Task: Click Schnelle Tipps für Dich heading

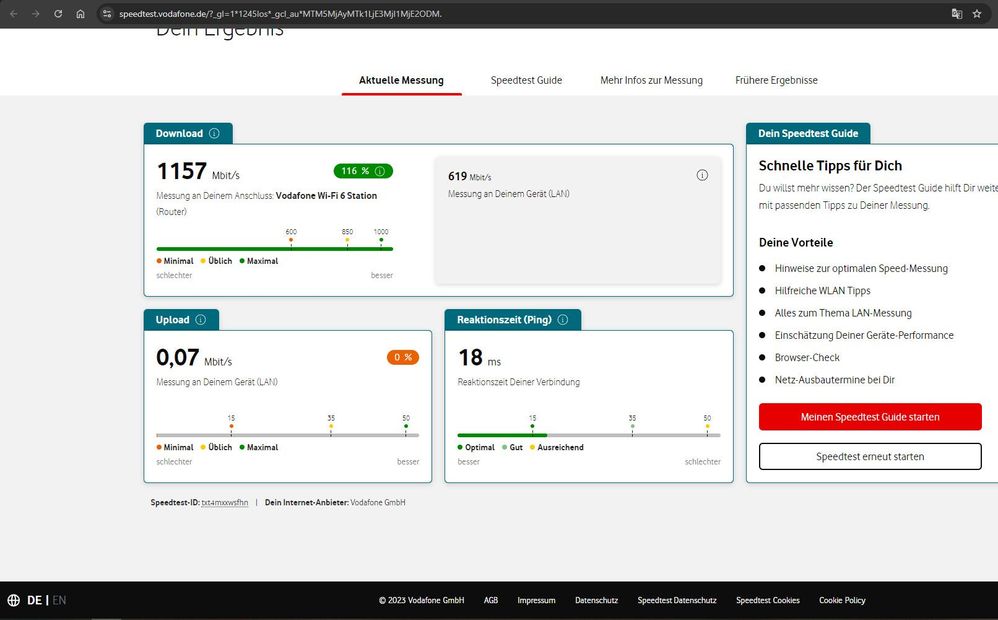Action: click(x=830, y=166)
